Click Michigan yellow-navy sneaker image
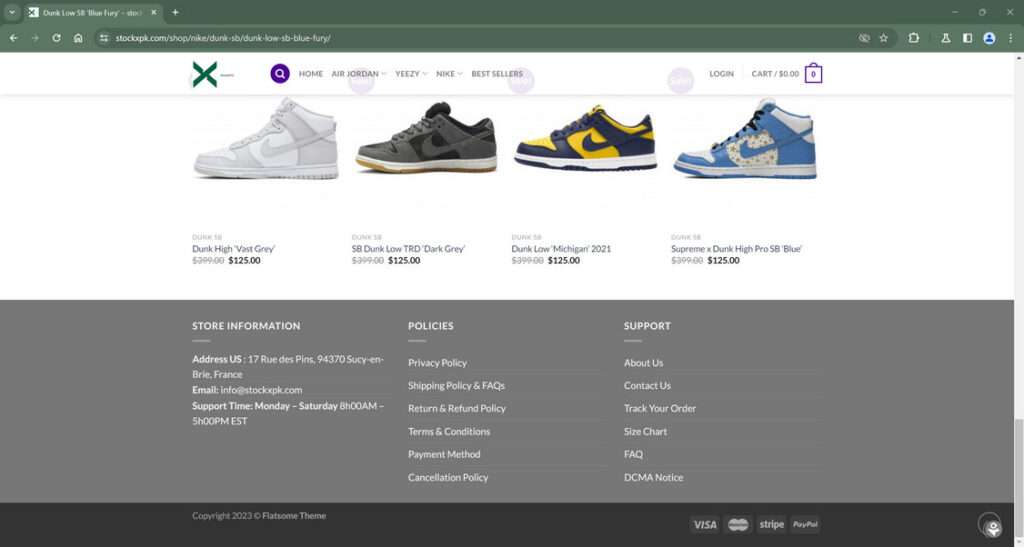Viewport: 1024px width, 547px height. (586, 138)
